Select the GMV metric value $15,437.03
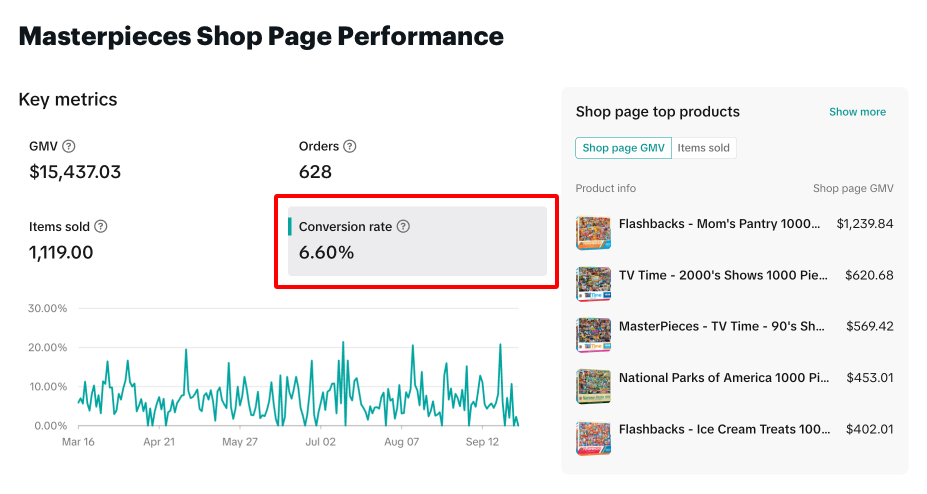This screenshot has height=494, width=927. (x=75, y=172)
